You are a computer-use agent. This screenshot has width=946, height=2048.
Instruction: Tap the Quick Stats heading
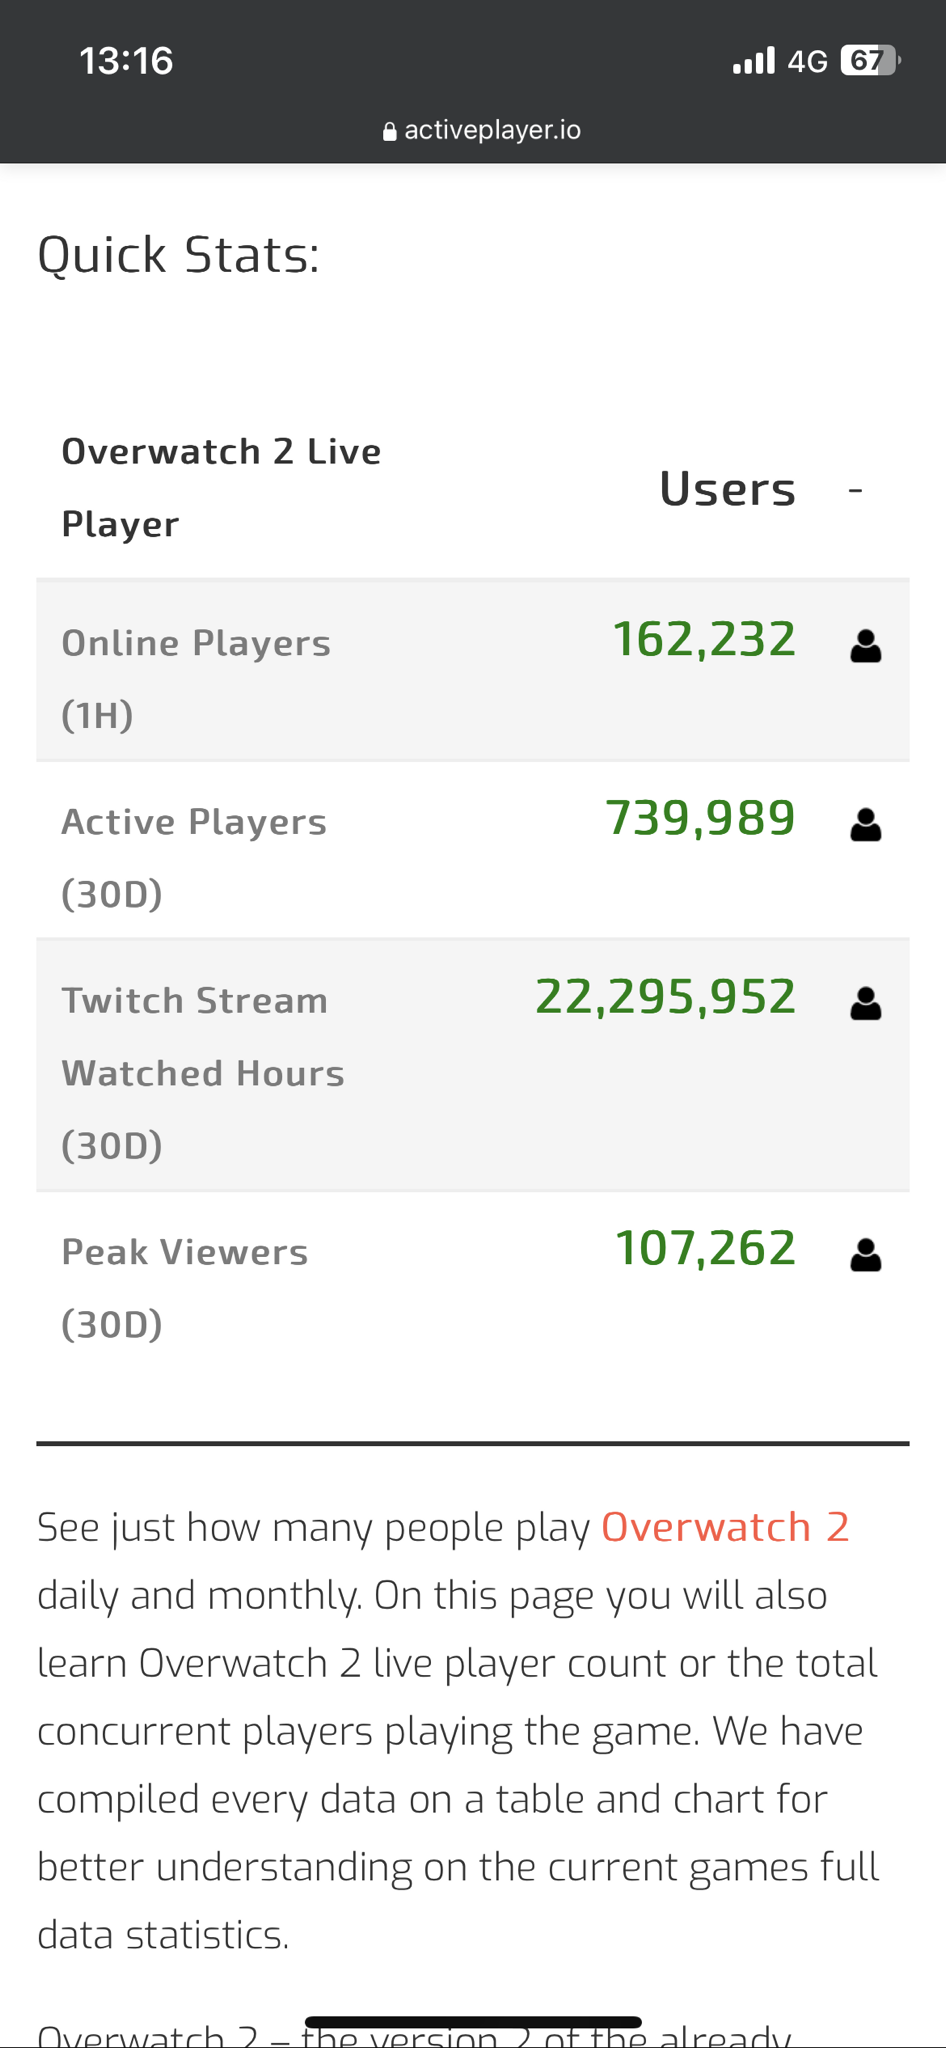[179, 254]
